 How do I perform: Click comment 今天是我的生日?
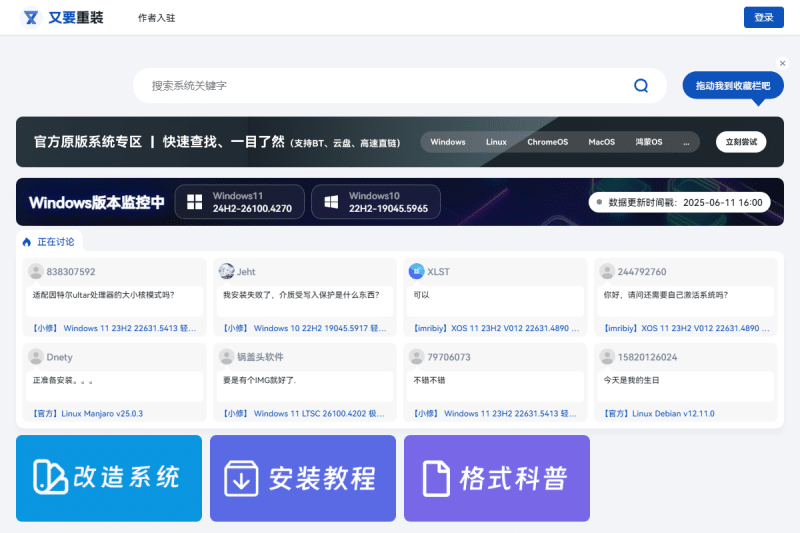tap(631, 380)
